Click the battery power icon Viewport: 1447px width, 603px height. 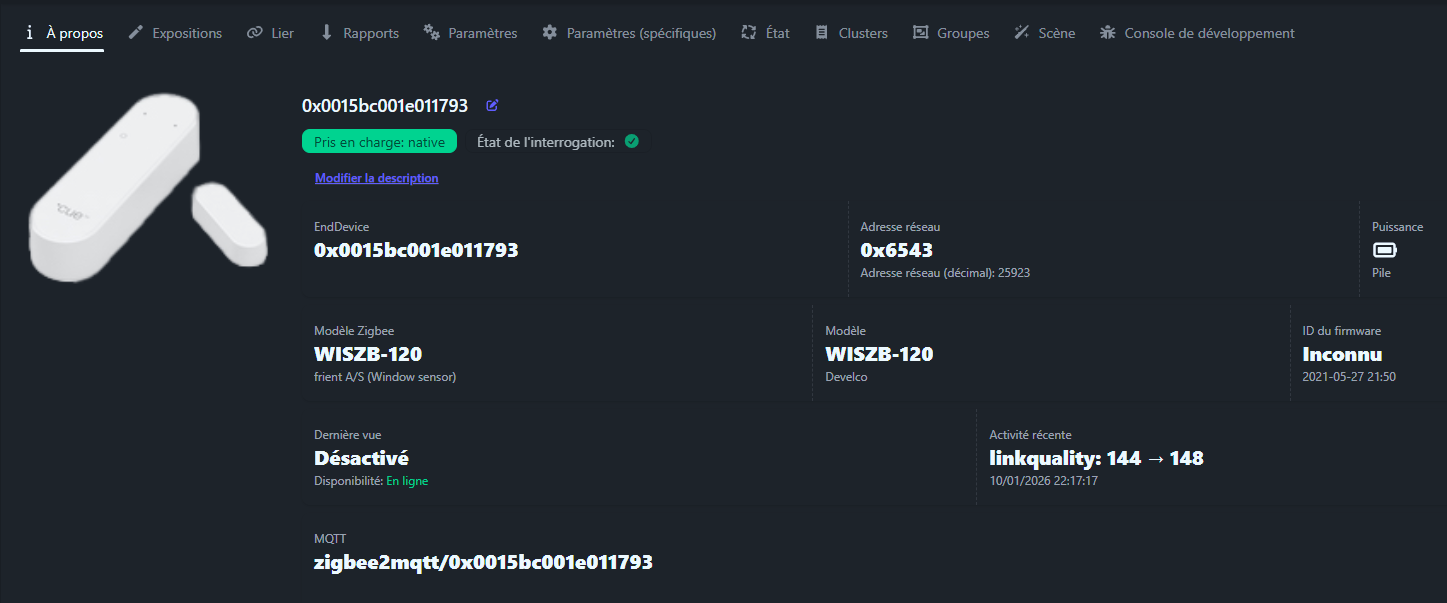pyautogui.click(x=1384, y=250)
